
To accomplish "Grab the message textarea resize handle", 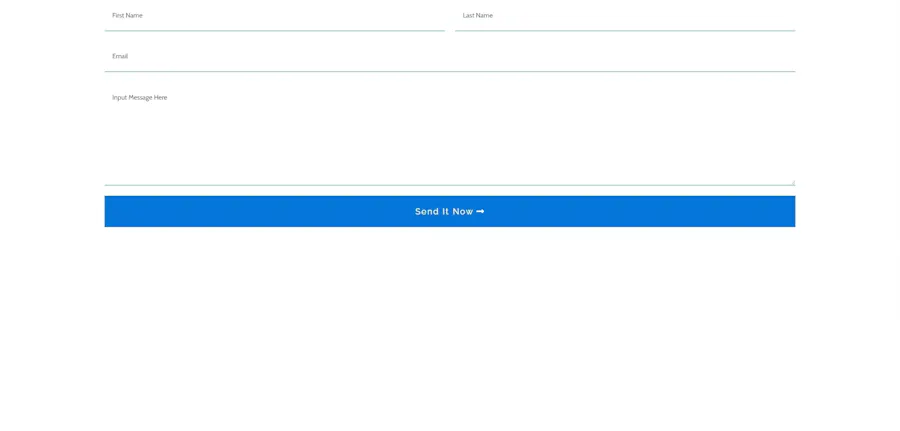I will pyautogui.click(x=793, y=183).
